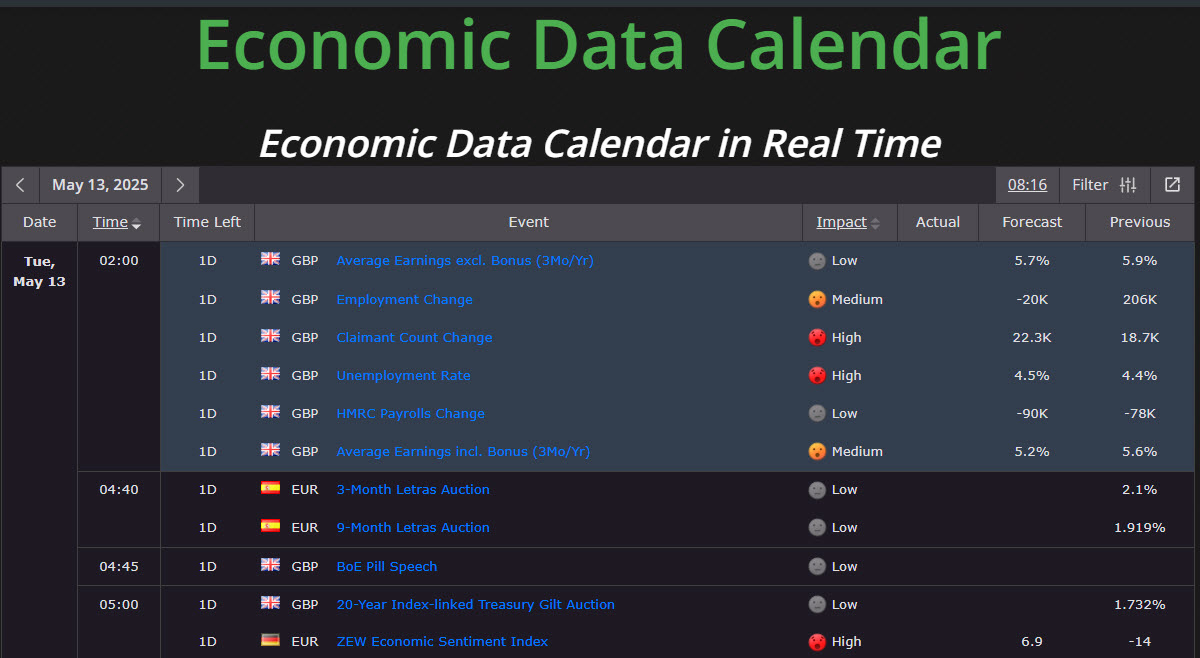Go to the next day arrow
1200x658 pixels.
point(180,185)
